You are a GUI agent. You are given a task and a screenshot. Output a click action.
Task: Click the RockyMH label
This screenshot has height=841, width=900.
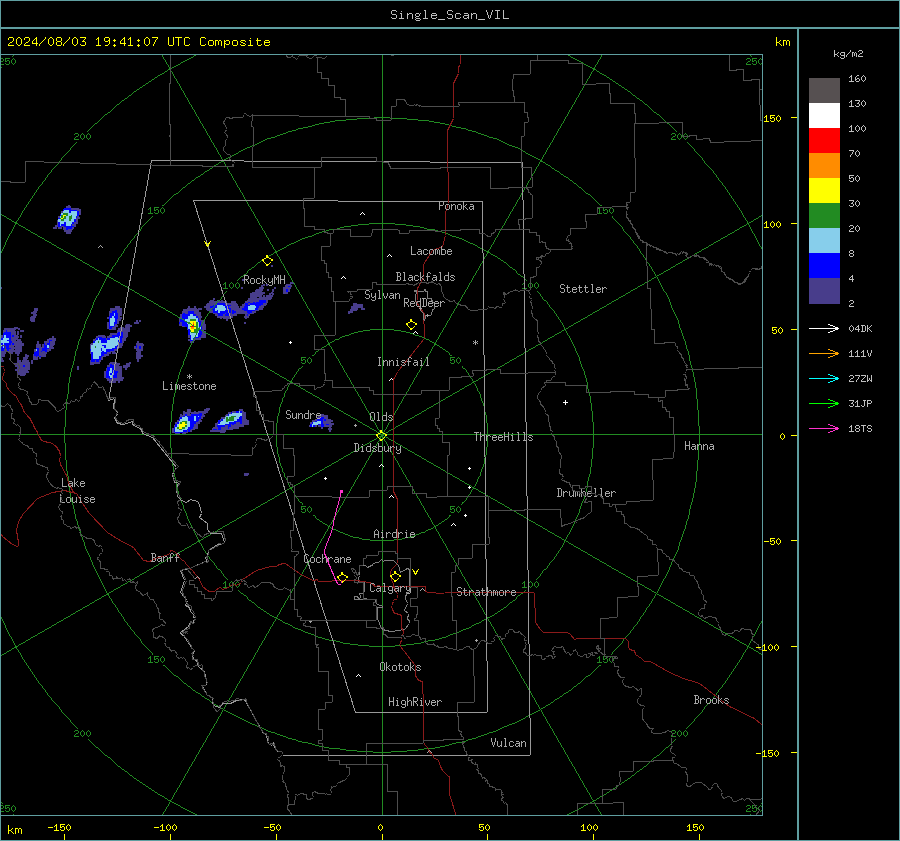point(264,280)
